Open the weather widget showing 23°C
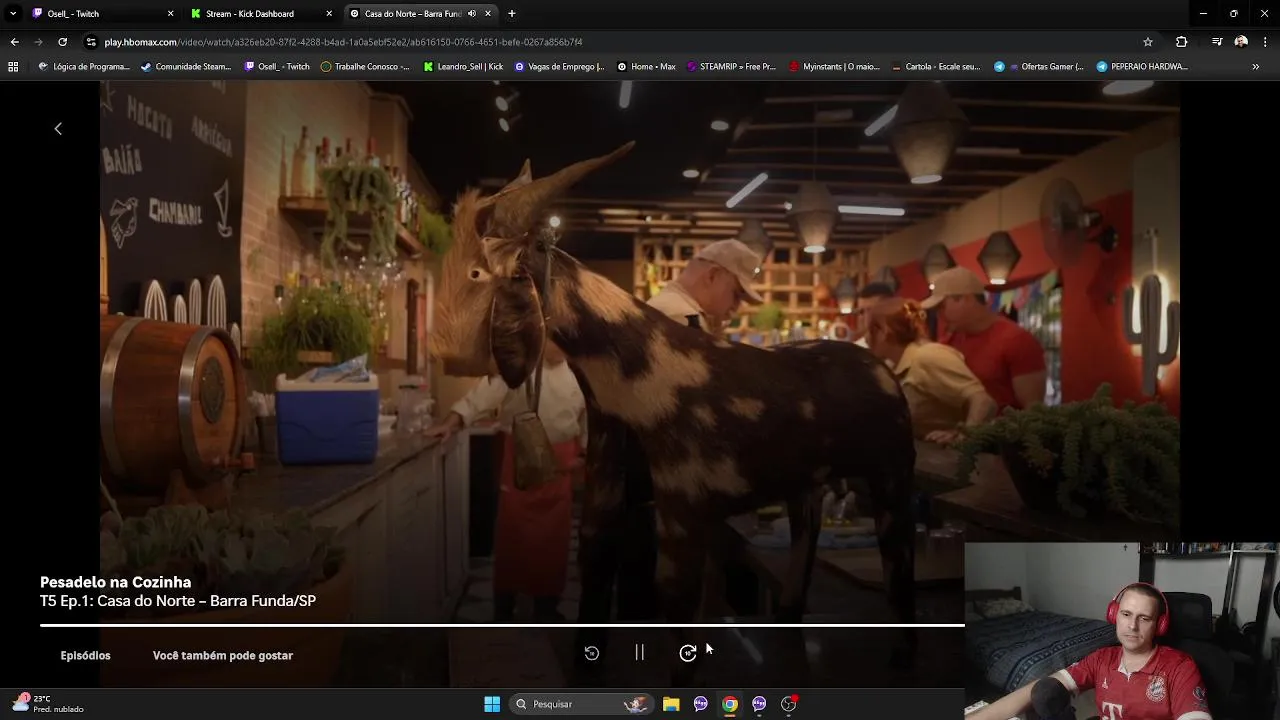Viewport: 1280px width, 720px height. coord(48,704)
